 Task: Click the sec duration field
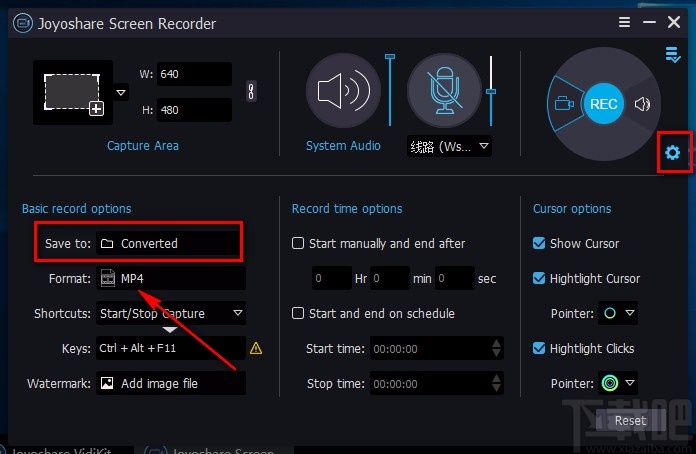455,278
